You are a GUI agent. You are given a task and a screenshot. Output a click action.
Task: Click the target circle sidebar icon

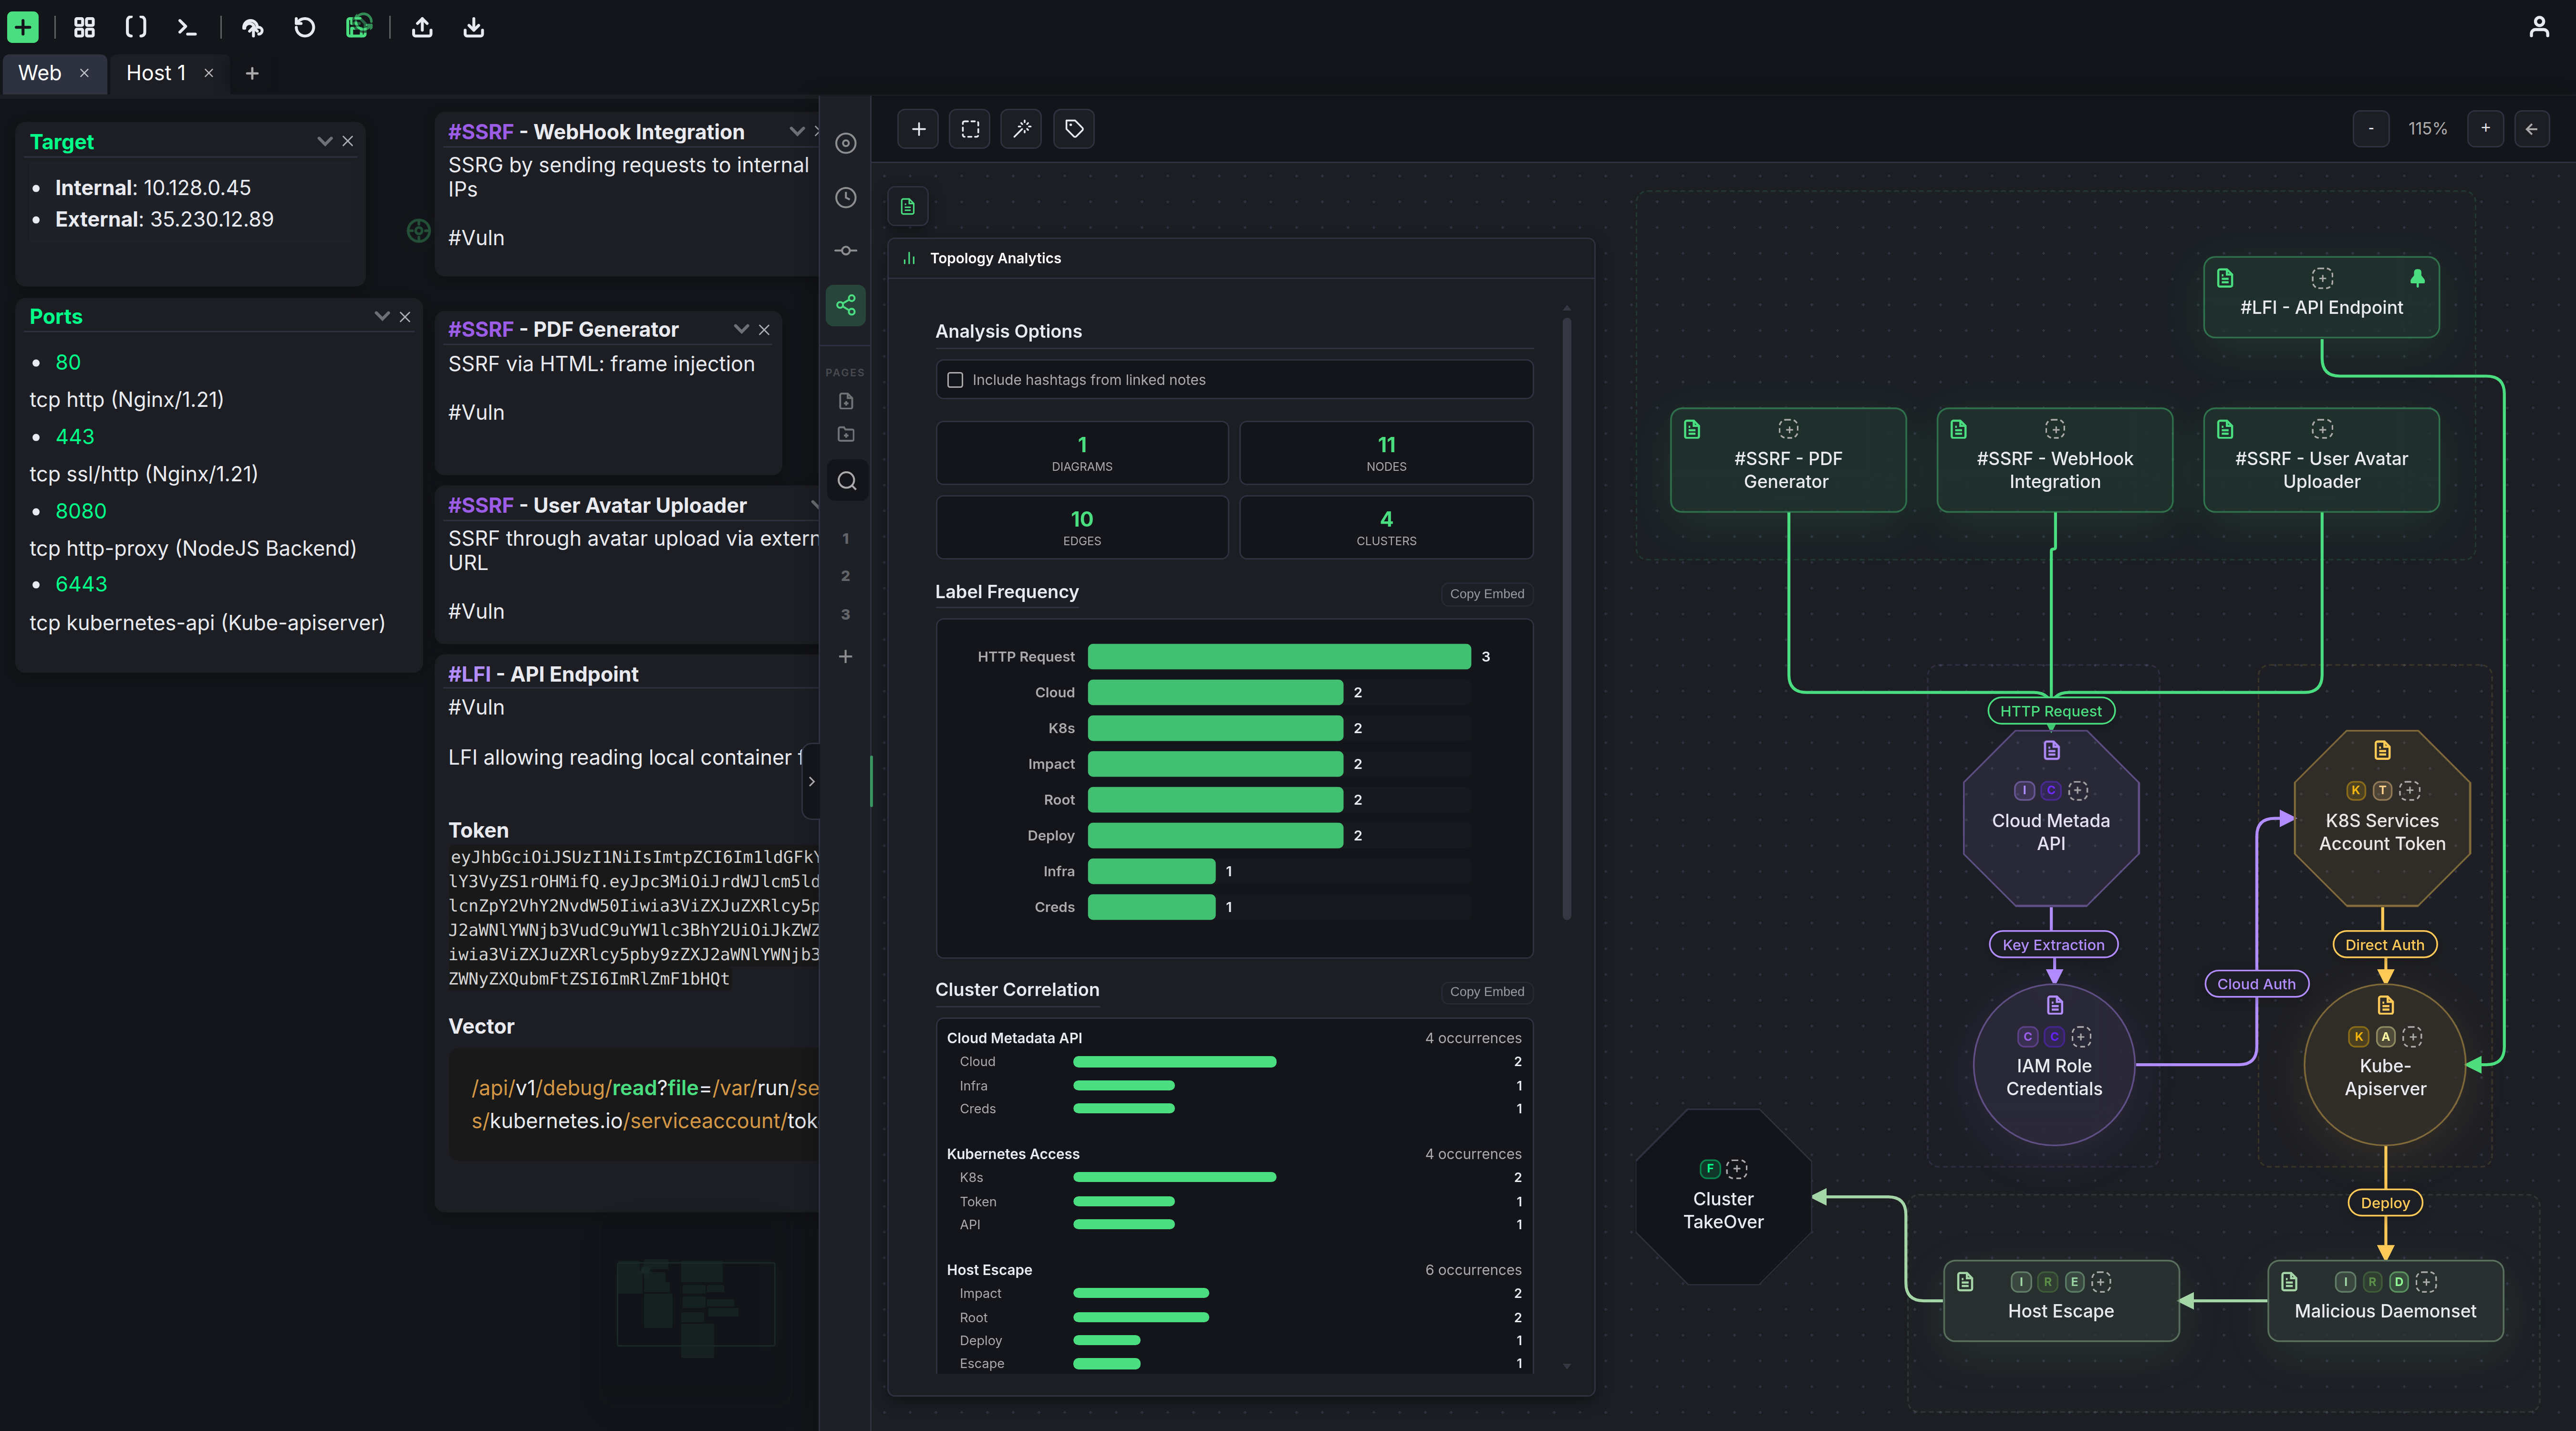(846, 143)
